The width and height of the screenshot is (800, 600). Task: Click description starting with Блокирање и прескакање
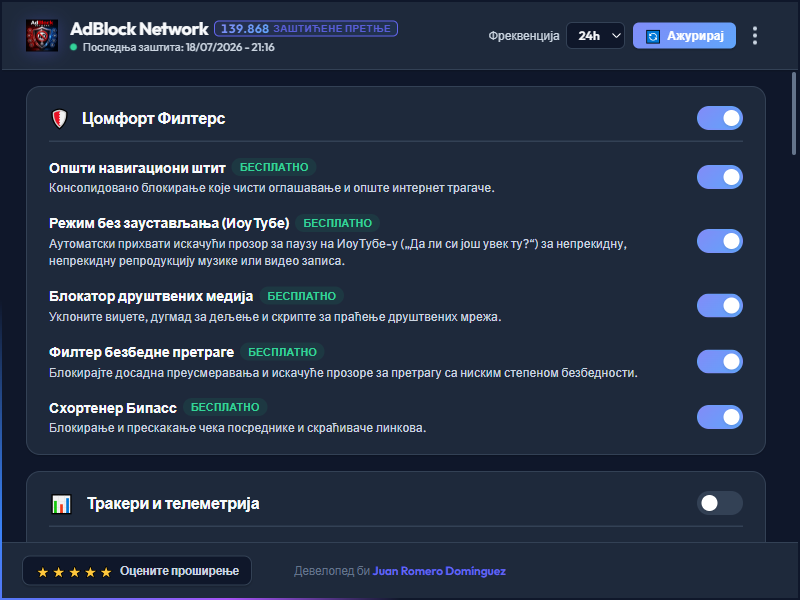click(238, 428)
